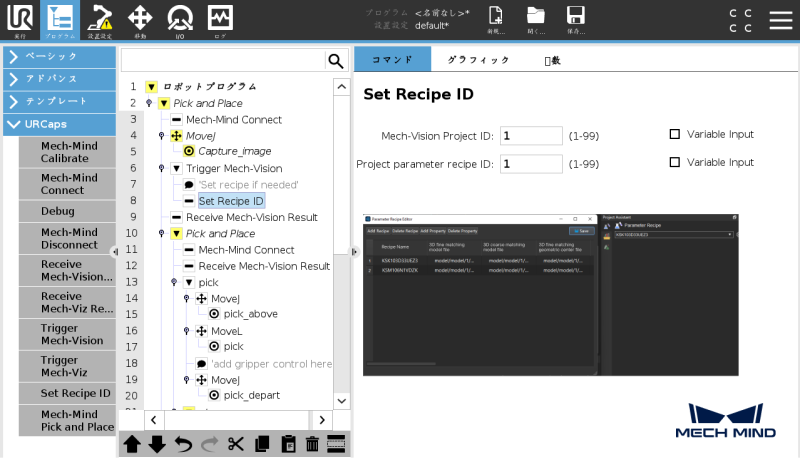Open the Run tab with UR logo

coord(20,20)
